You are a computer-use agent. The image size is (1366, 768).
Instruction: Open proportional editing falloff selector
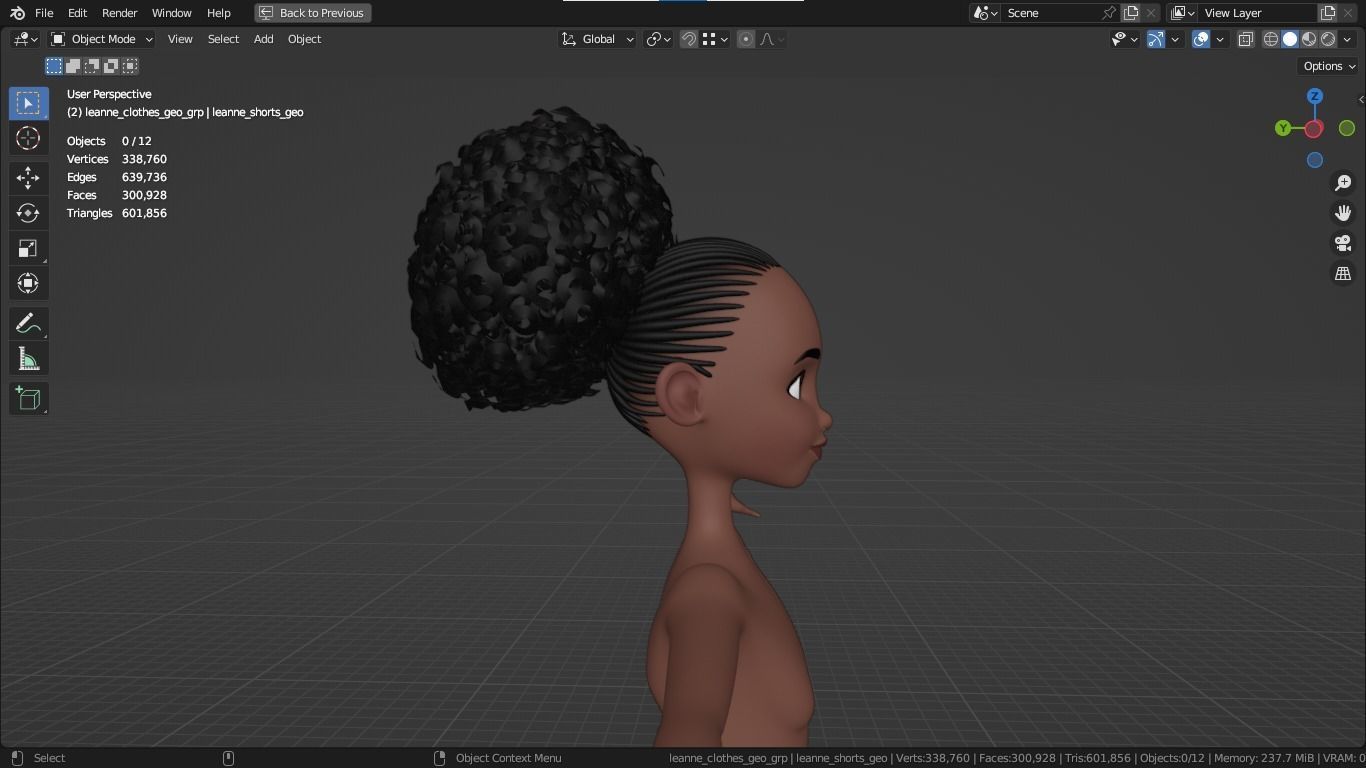tap(772, 39)
